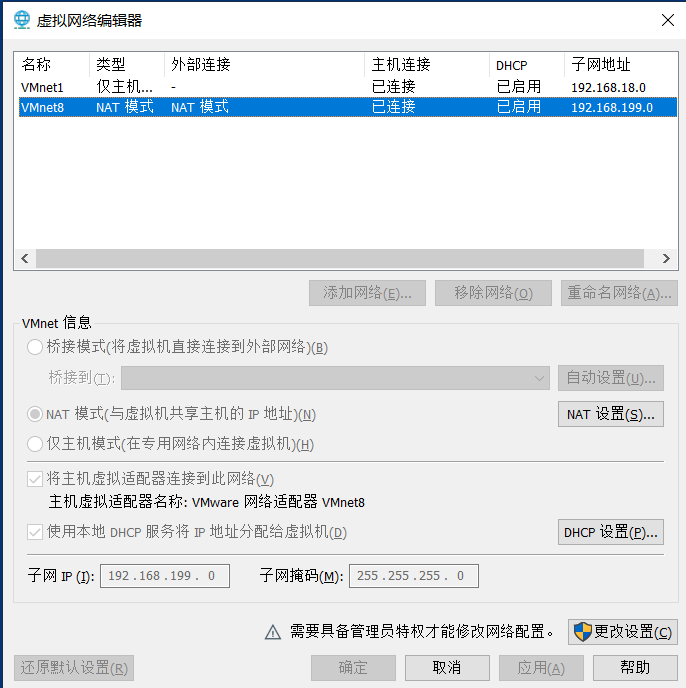
Task: Click the DHCP column header
Action: click(x=527, y=64)
